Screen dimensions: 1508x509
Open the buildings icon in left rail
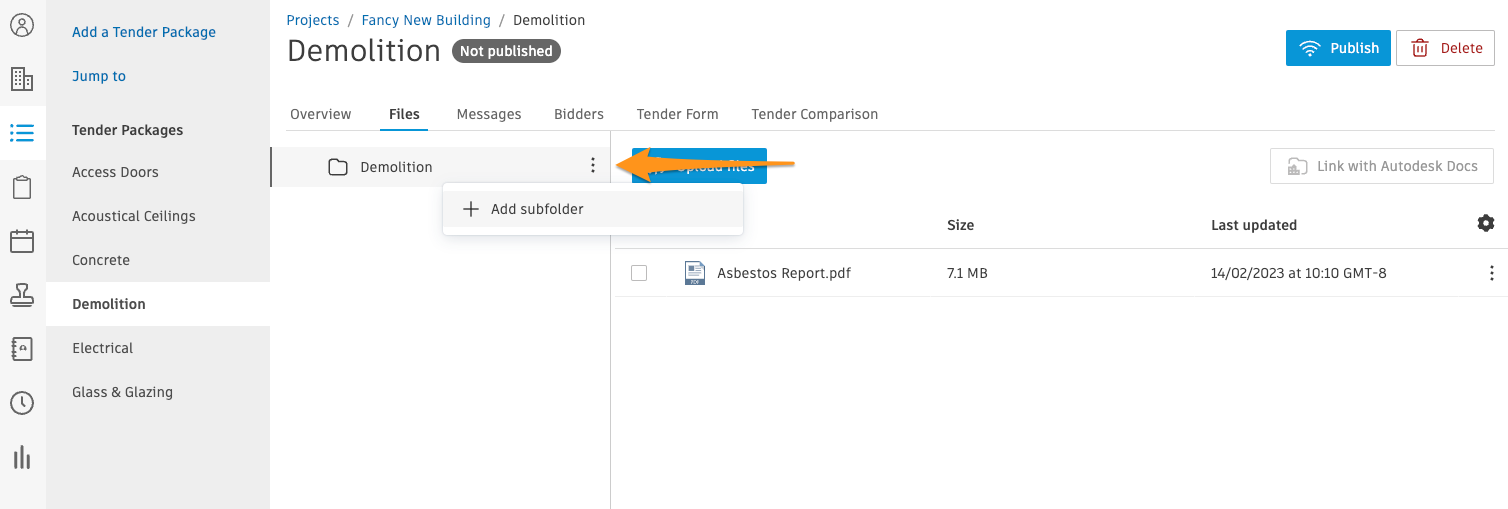pos(22,79)
